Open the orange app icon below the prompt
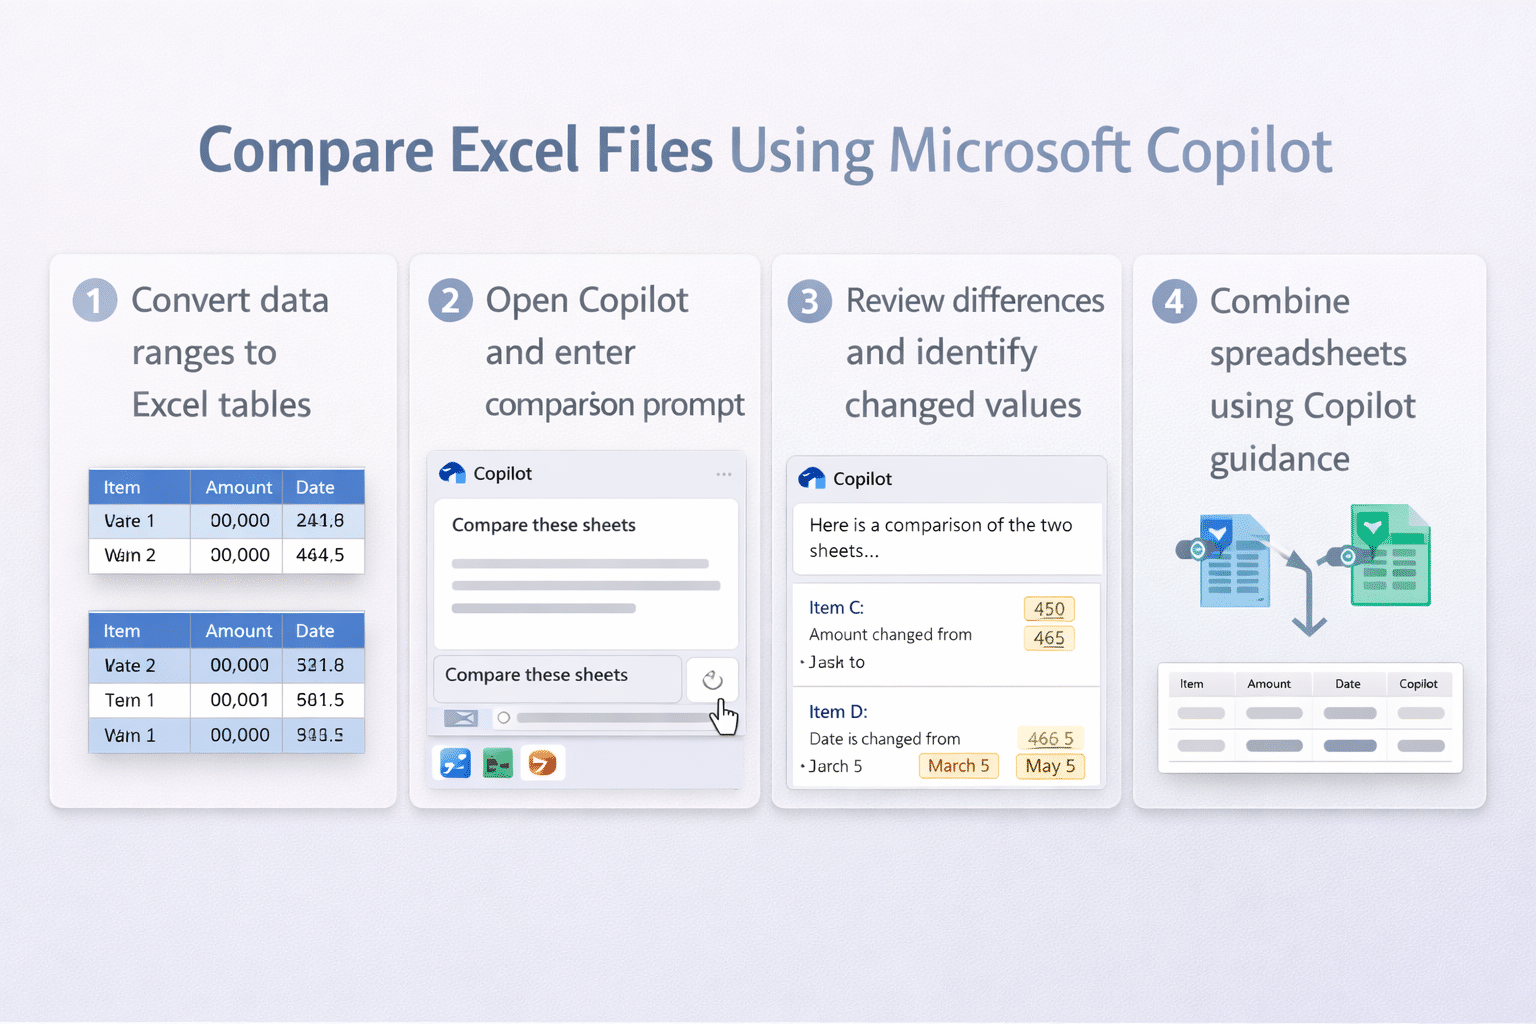 click(x=542, y=764)
